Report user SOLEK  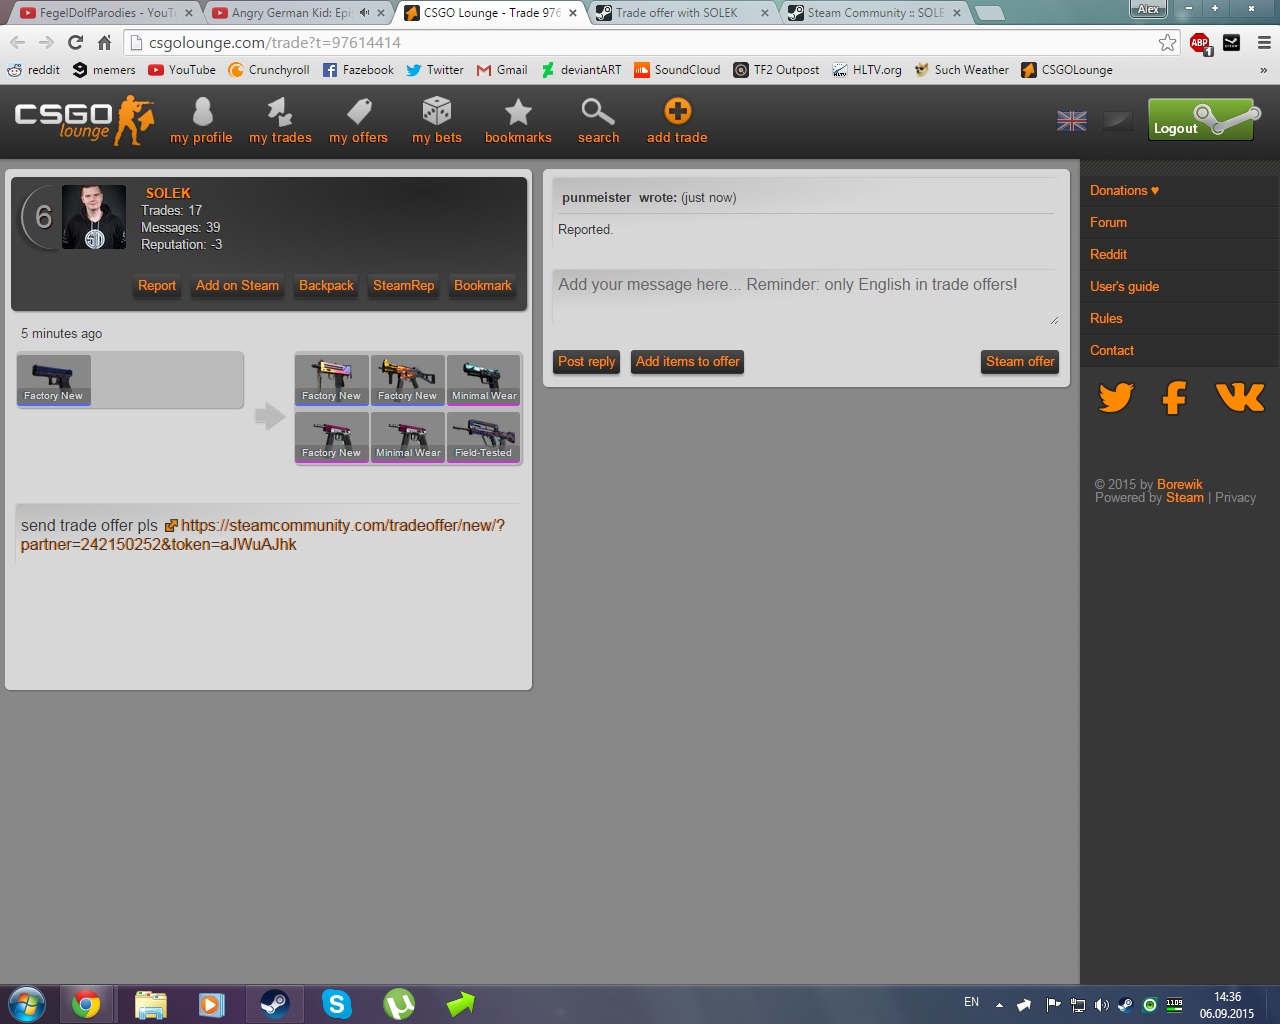(157, 286)
